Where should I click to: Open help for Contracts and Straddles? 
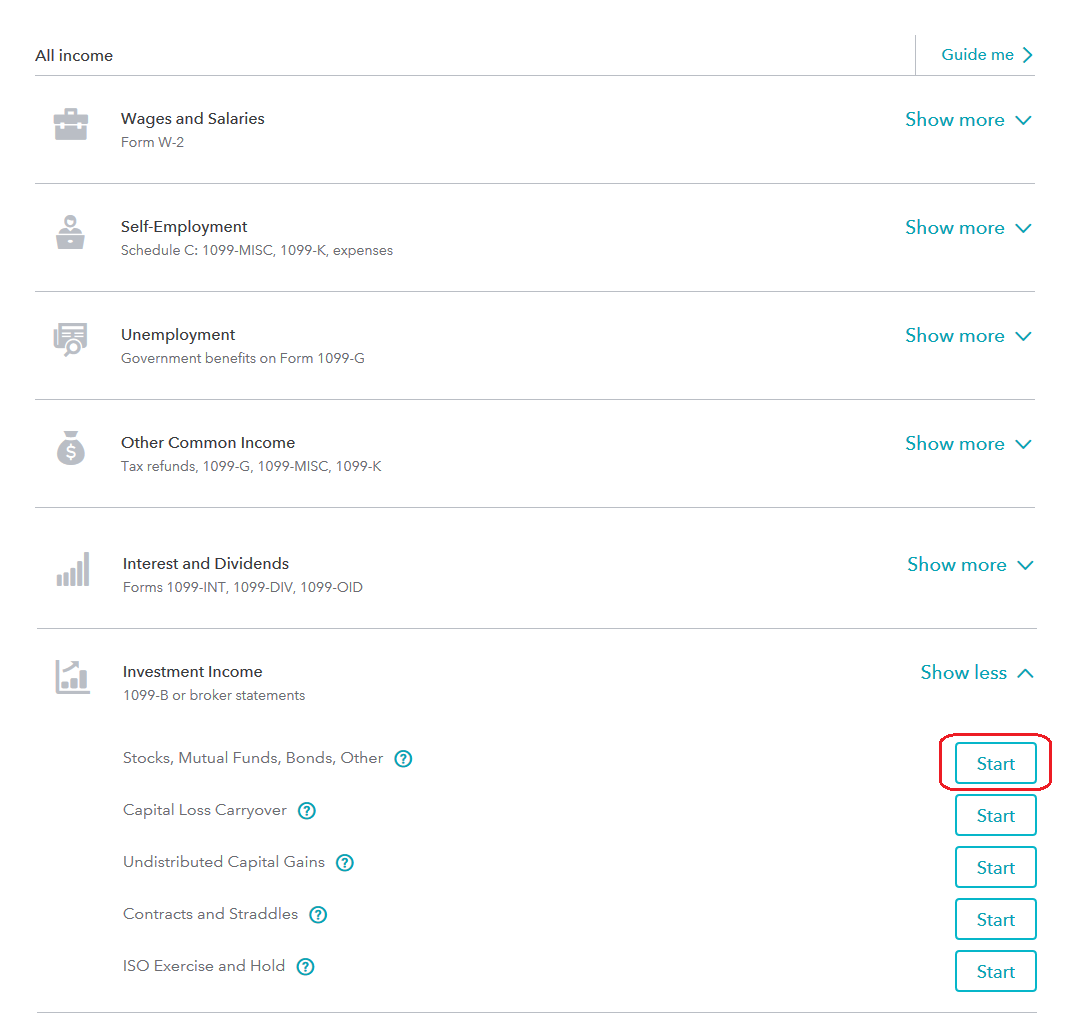(318, 915)
